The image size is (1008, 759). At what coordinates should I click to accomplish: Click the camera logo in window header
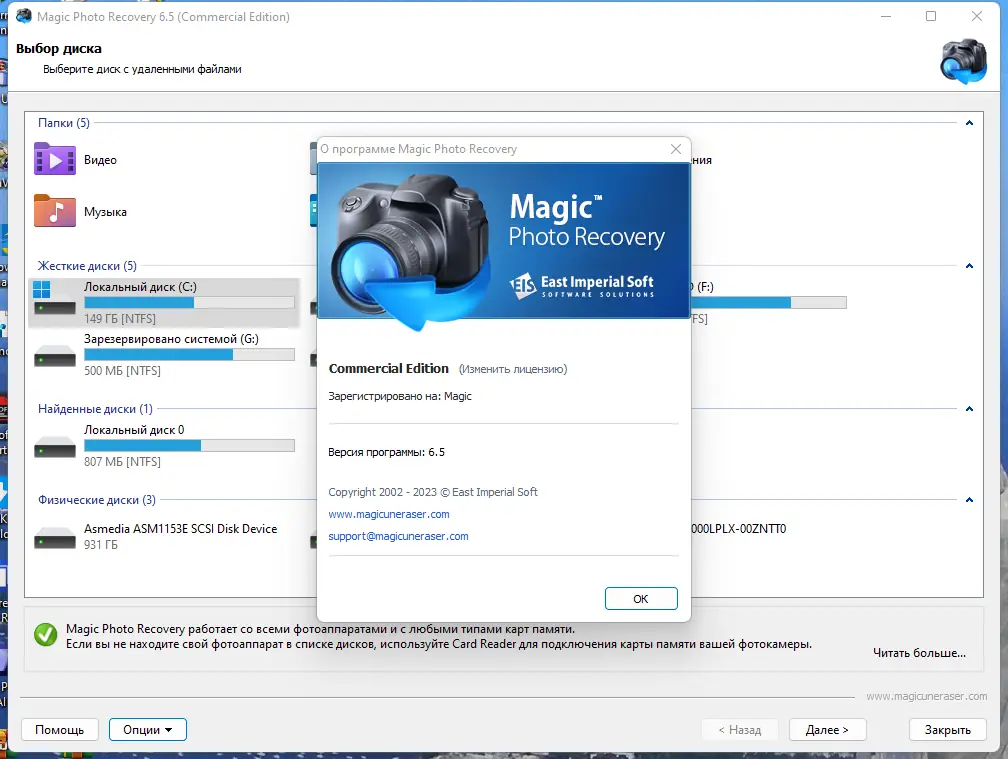click(963, 61)
